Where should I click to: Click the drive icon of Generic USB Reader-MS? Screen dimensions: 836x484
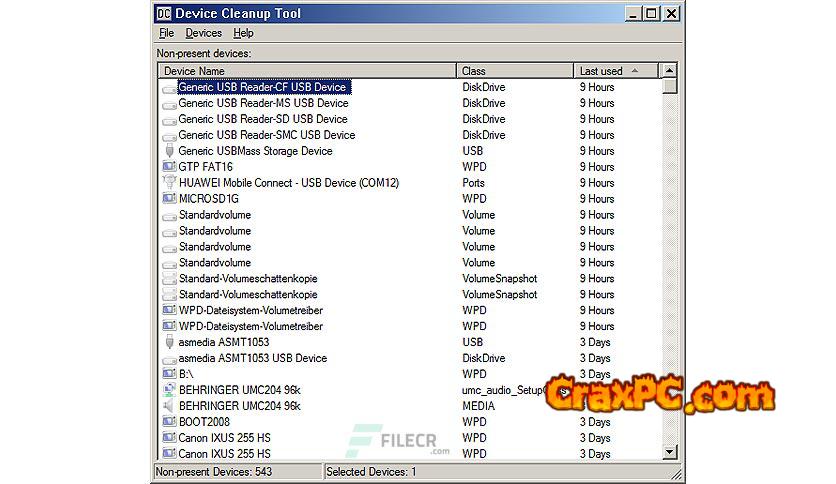pos(169,104)
